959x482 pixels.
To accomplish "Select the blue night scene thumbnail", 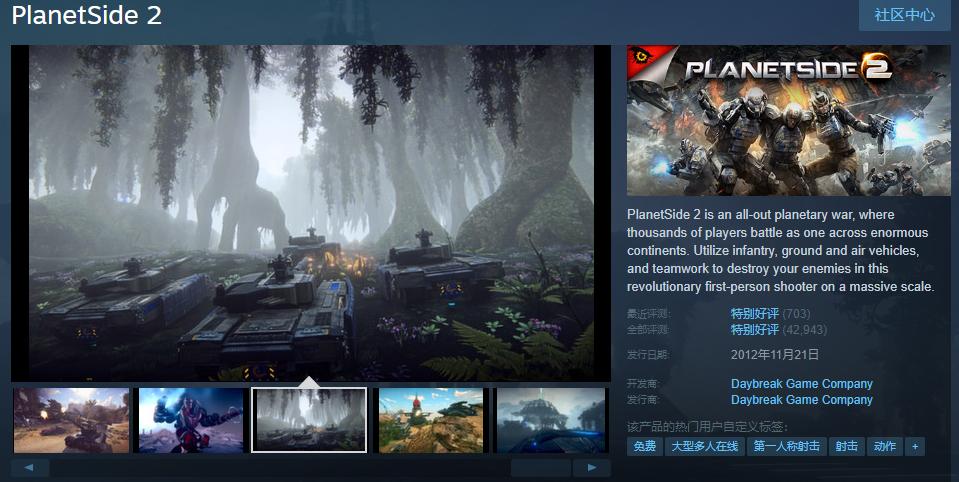I will click(x=551, y=420).
